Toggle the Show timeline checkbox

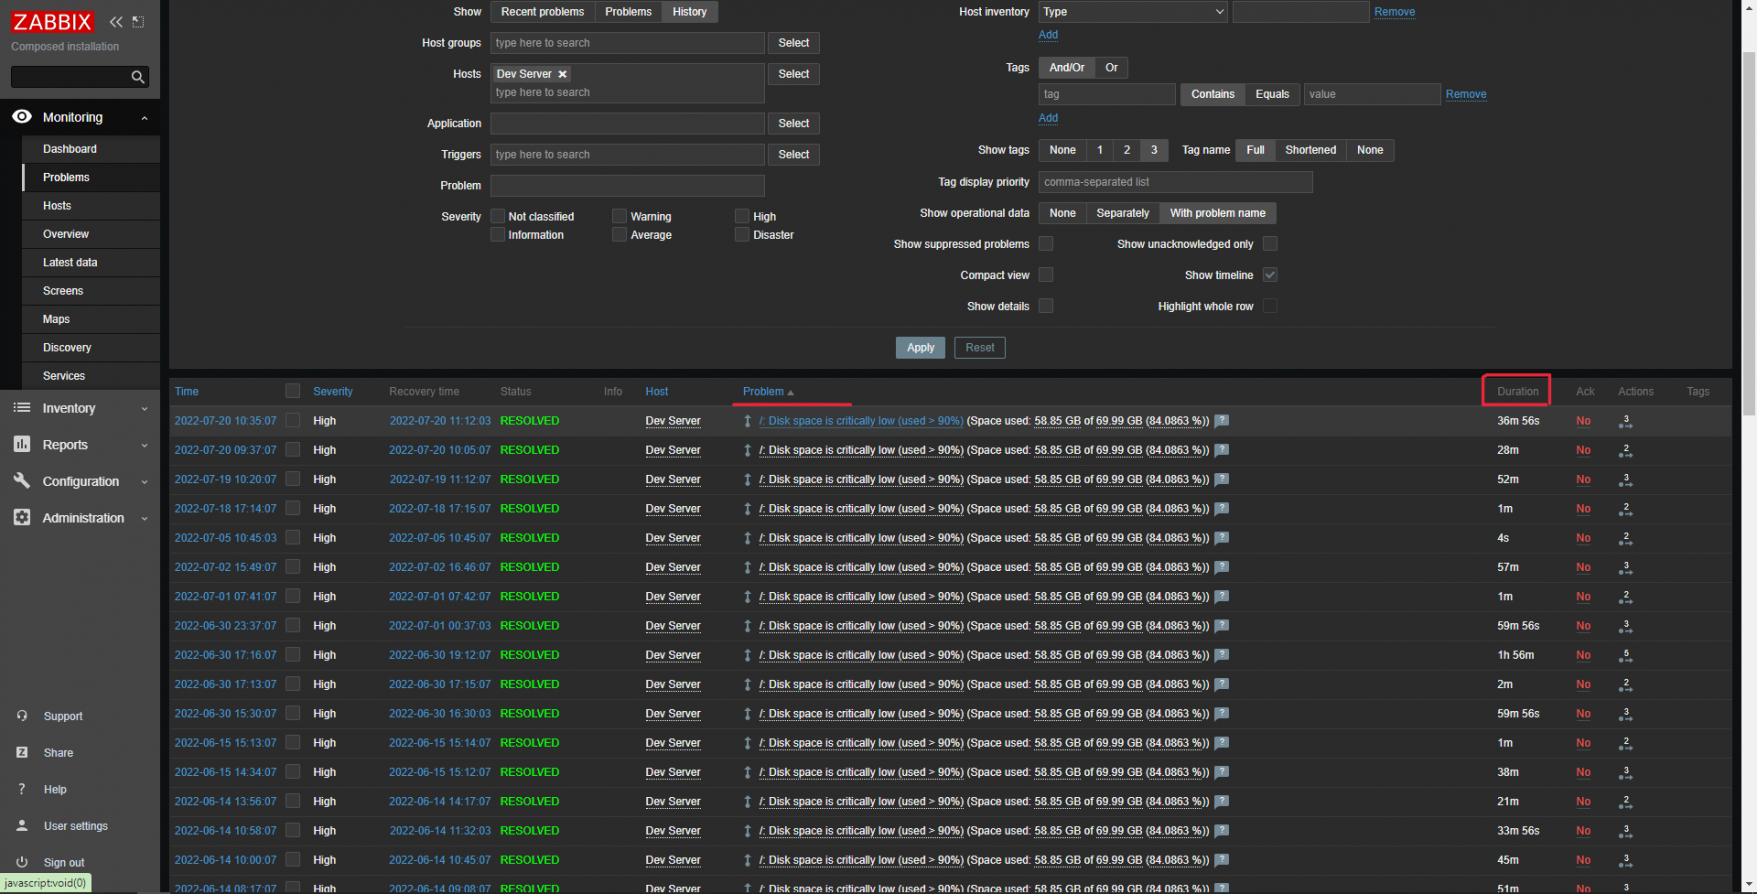click(x=1270, y=275)
